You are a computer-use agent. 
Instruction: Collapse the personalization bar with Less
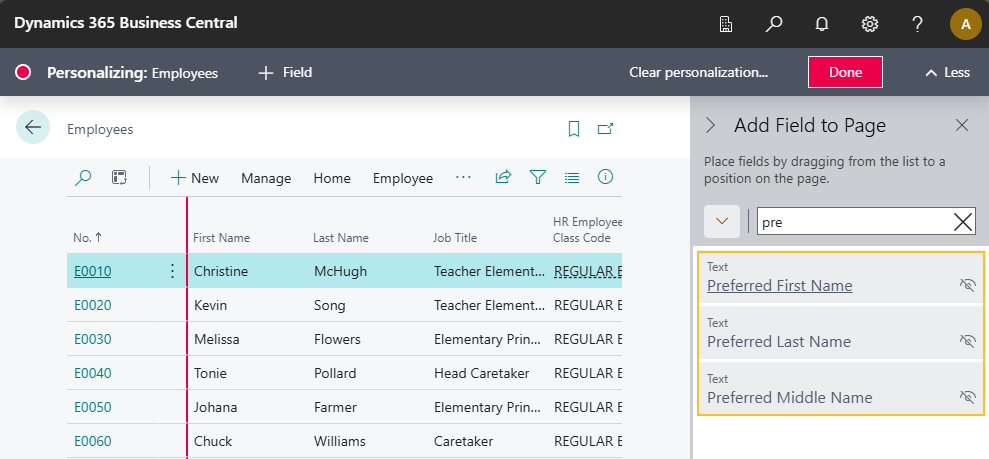click(947, 73)
